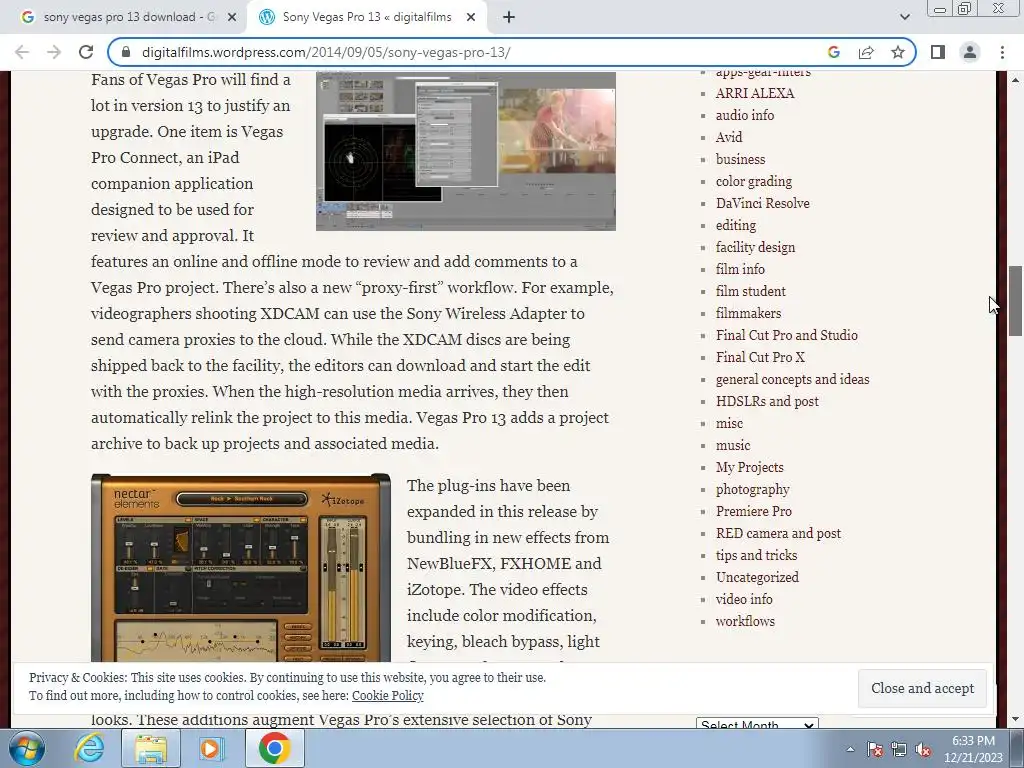This screenshot has height=768, width=1024.
Task: Click the scrollbar up arrow
Action: (x=1016, y=80)
